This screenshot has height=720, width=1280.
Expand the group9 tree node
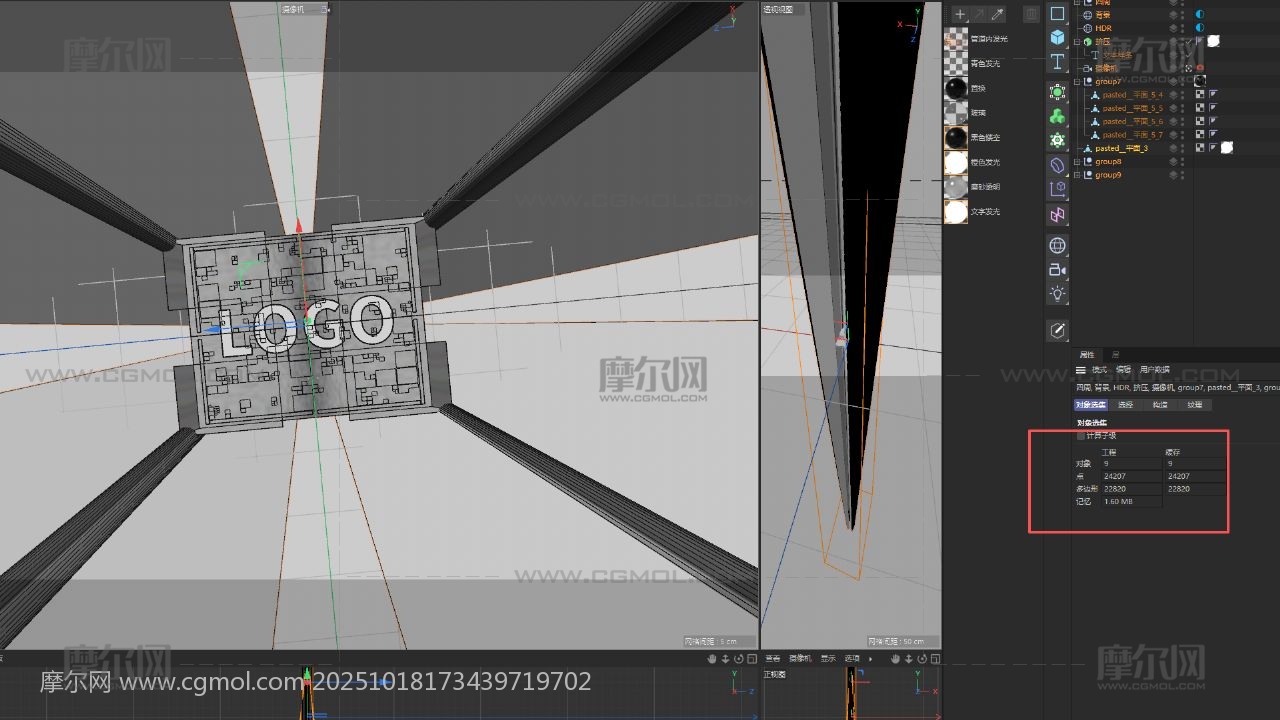pos(1078,175)
